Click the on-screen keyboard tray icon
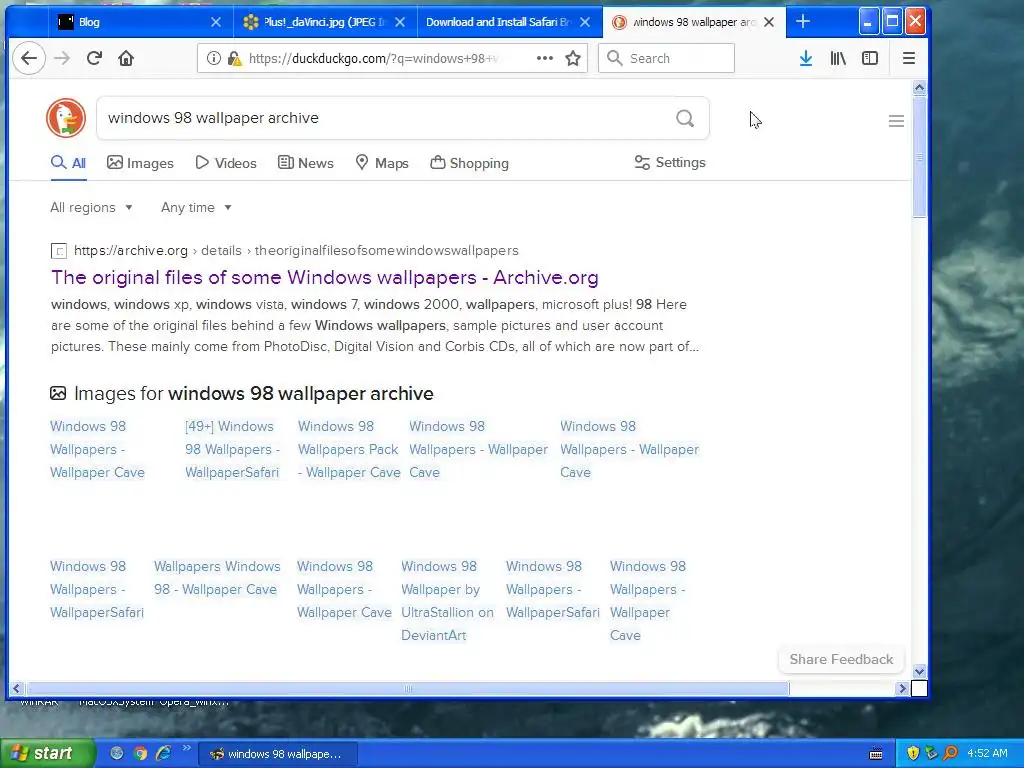 pyautogui.click(x=876, y=754)
